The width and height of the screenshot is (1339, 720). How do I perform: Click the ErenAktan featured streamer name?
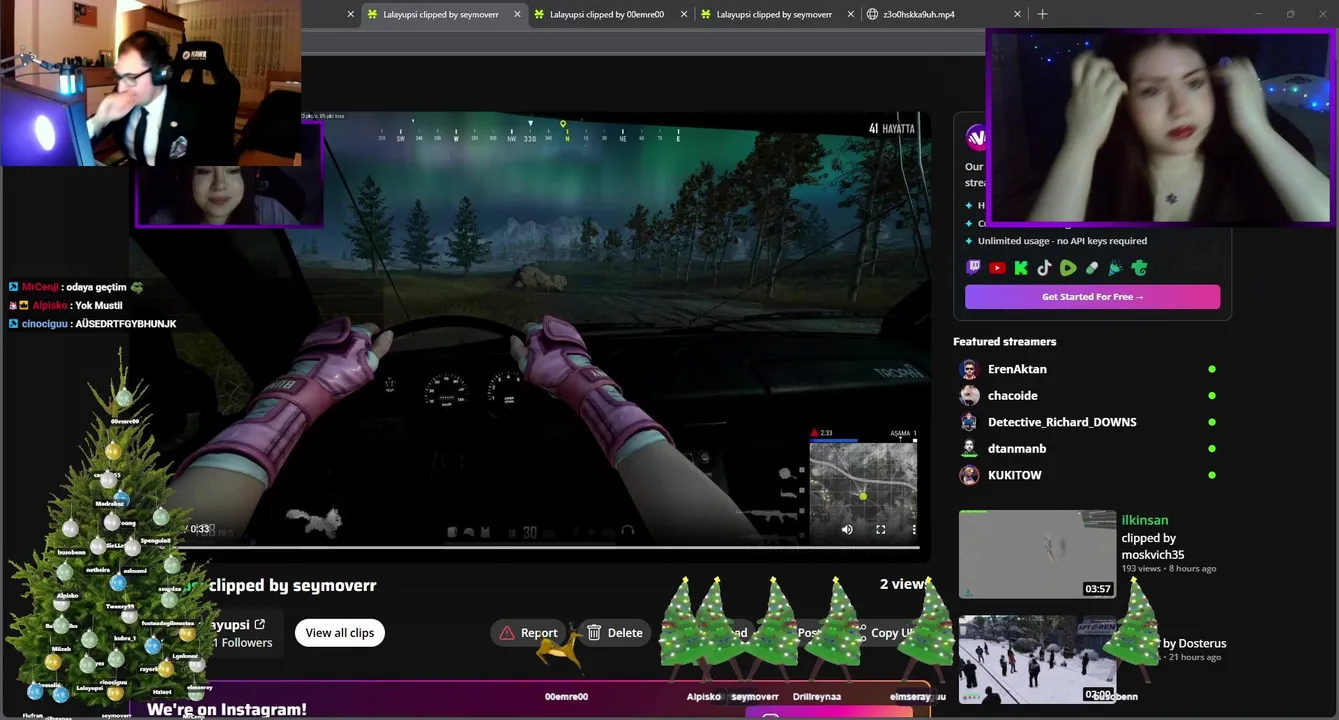(x=1017, y=369)
